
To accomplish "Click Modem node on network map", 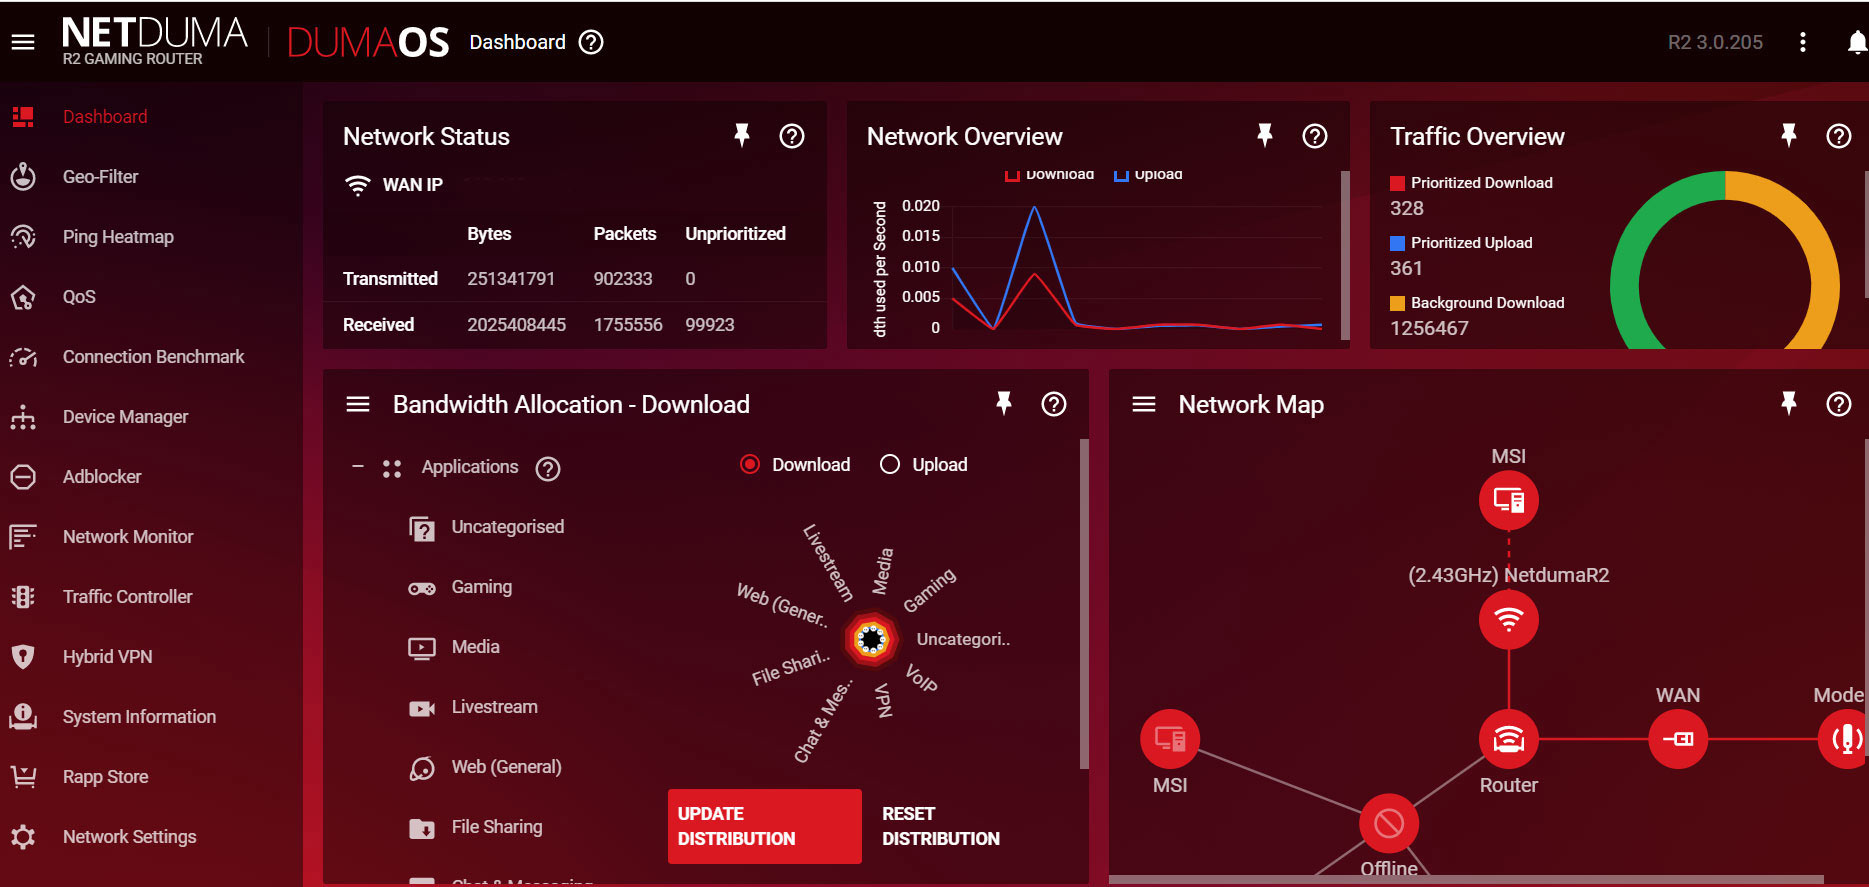I will coord(1844,739).
